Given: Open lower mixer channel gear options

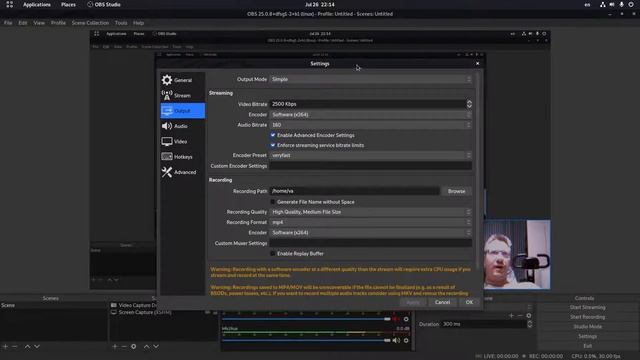Looking at the screenshot, I should [406, 340].
